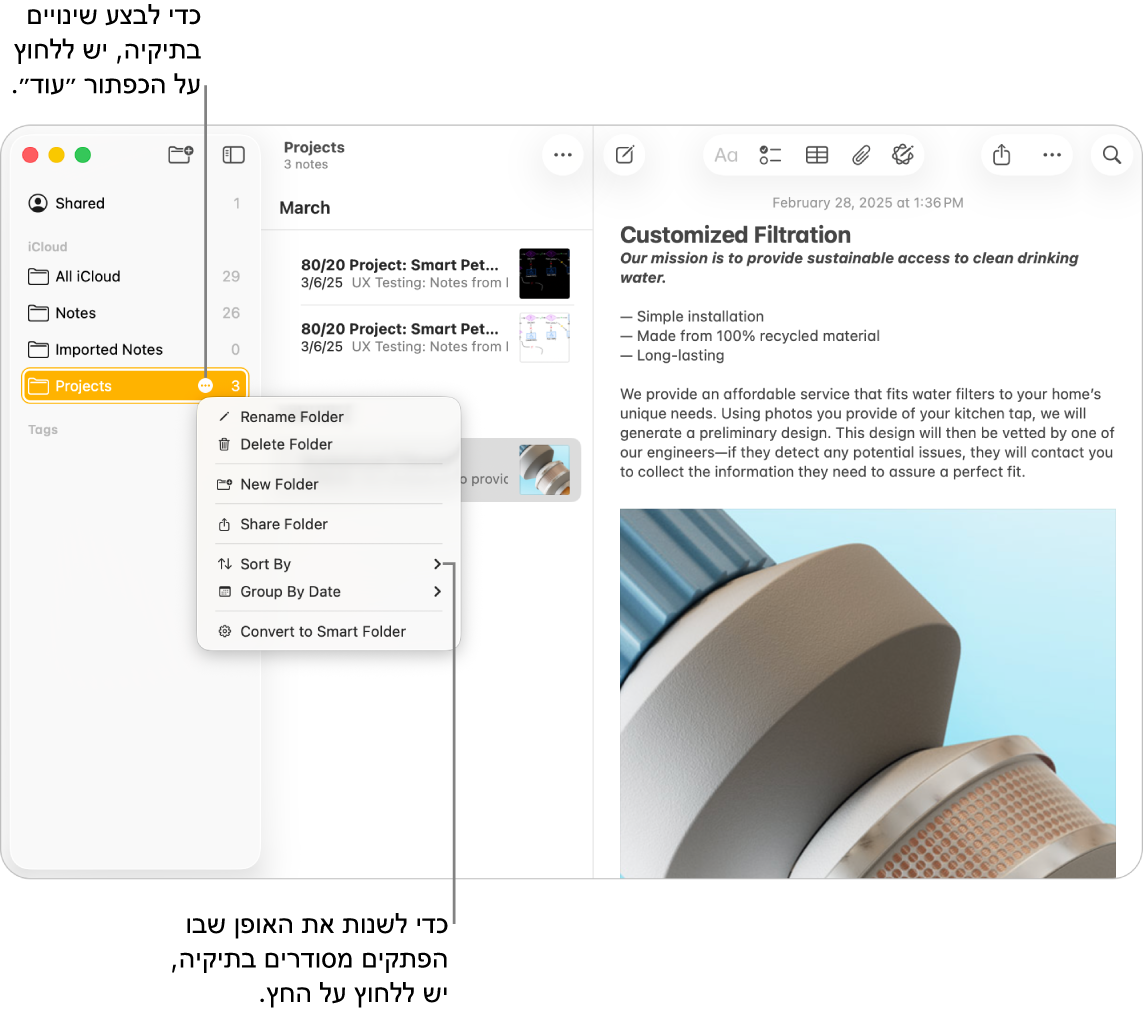Click the search magnifying glass
The width and height of the screenshot is (1146, 1011).
[x=1111, y=155]
